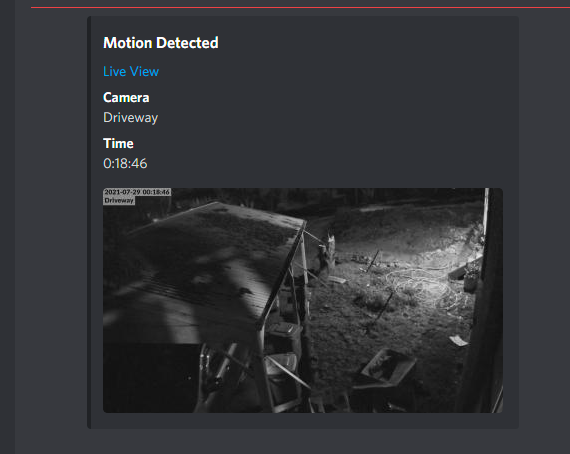Select the Camera field label
The image size is (570, 454).
click(126, 97)
